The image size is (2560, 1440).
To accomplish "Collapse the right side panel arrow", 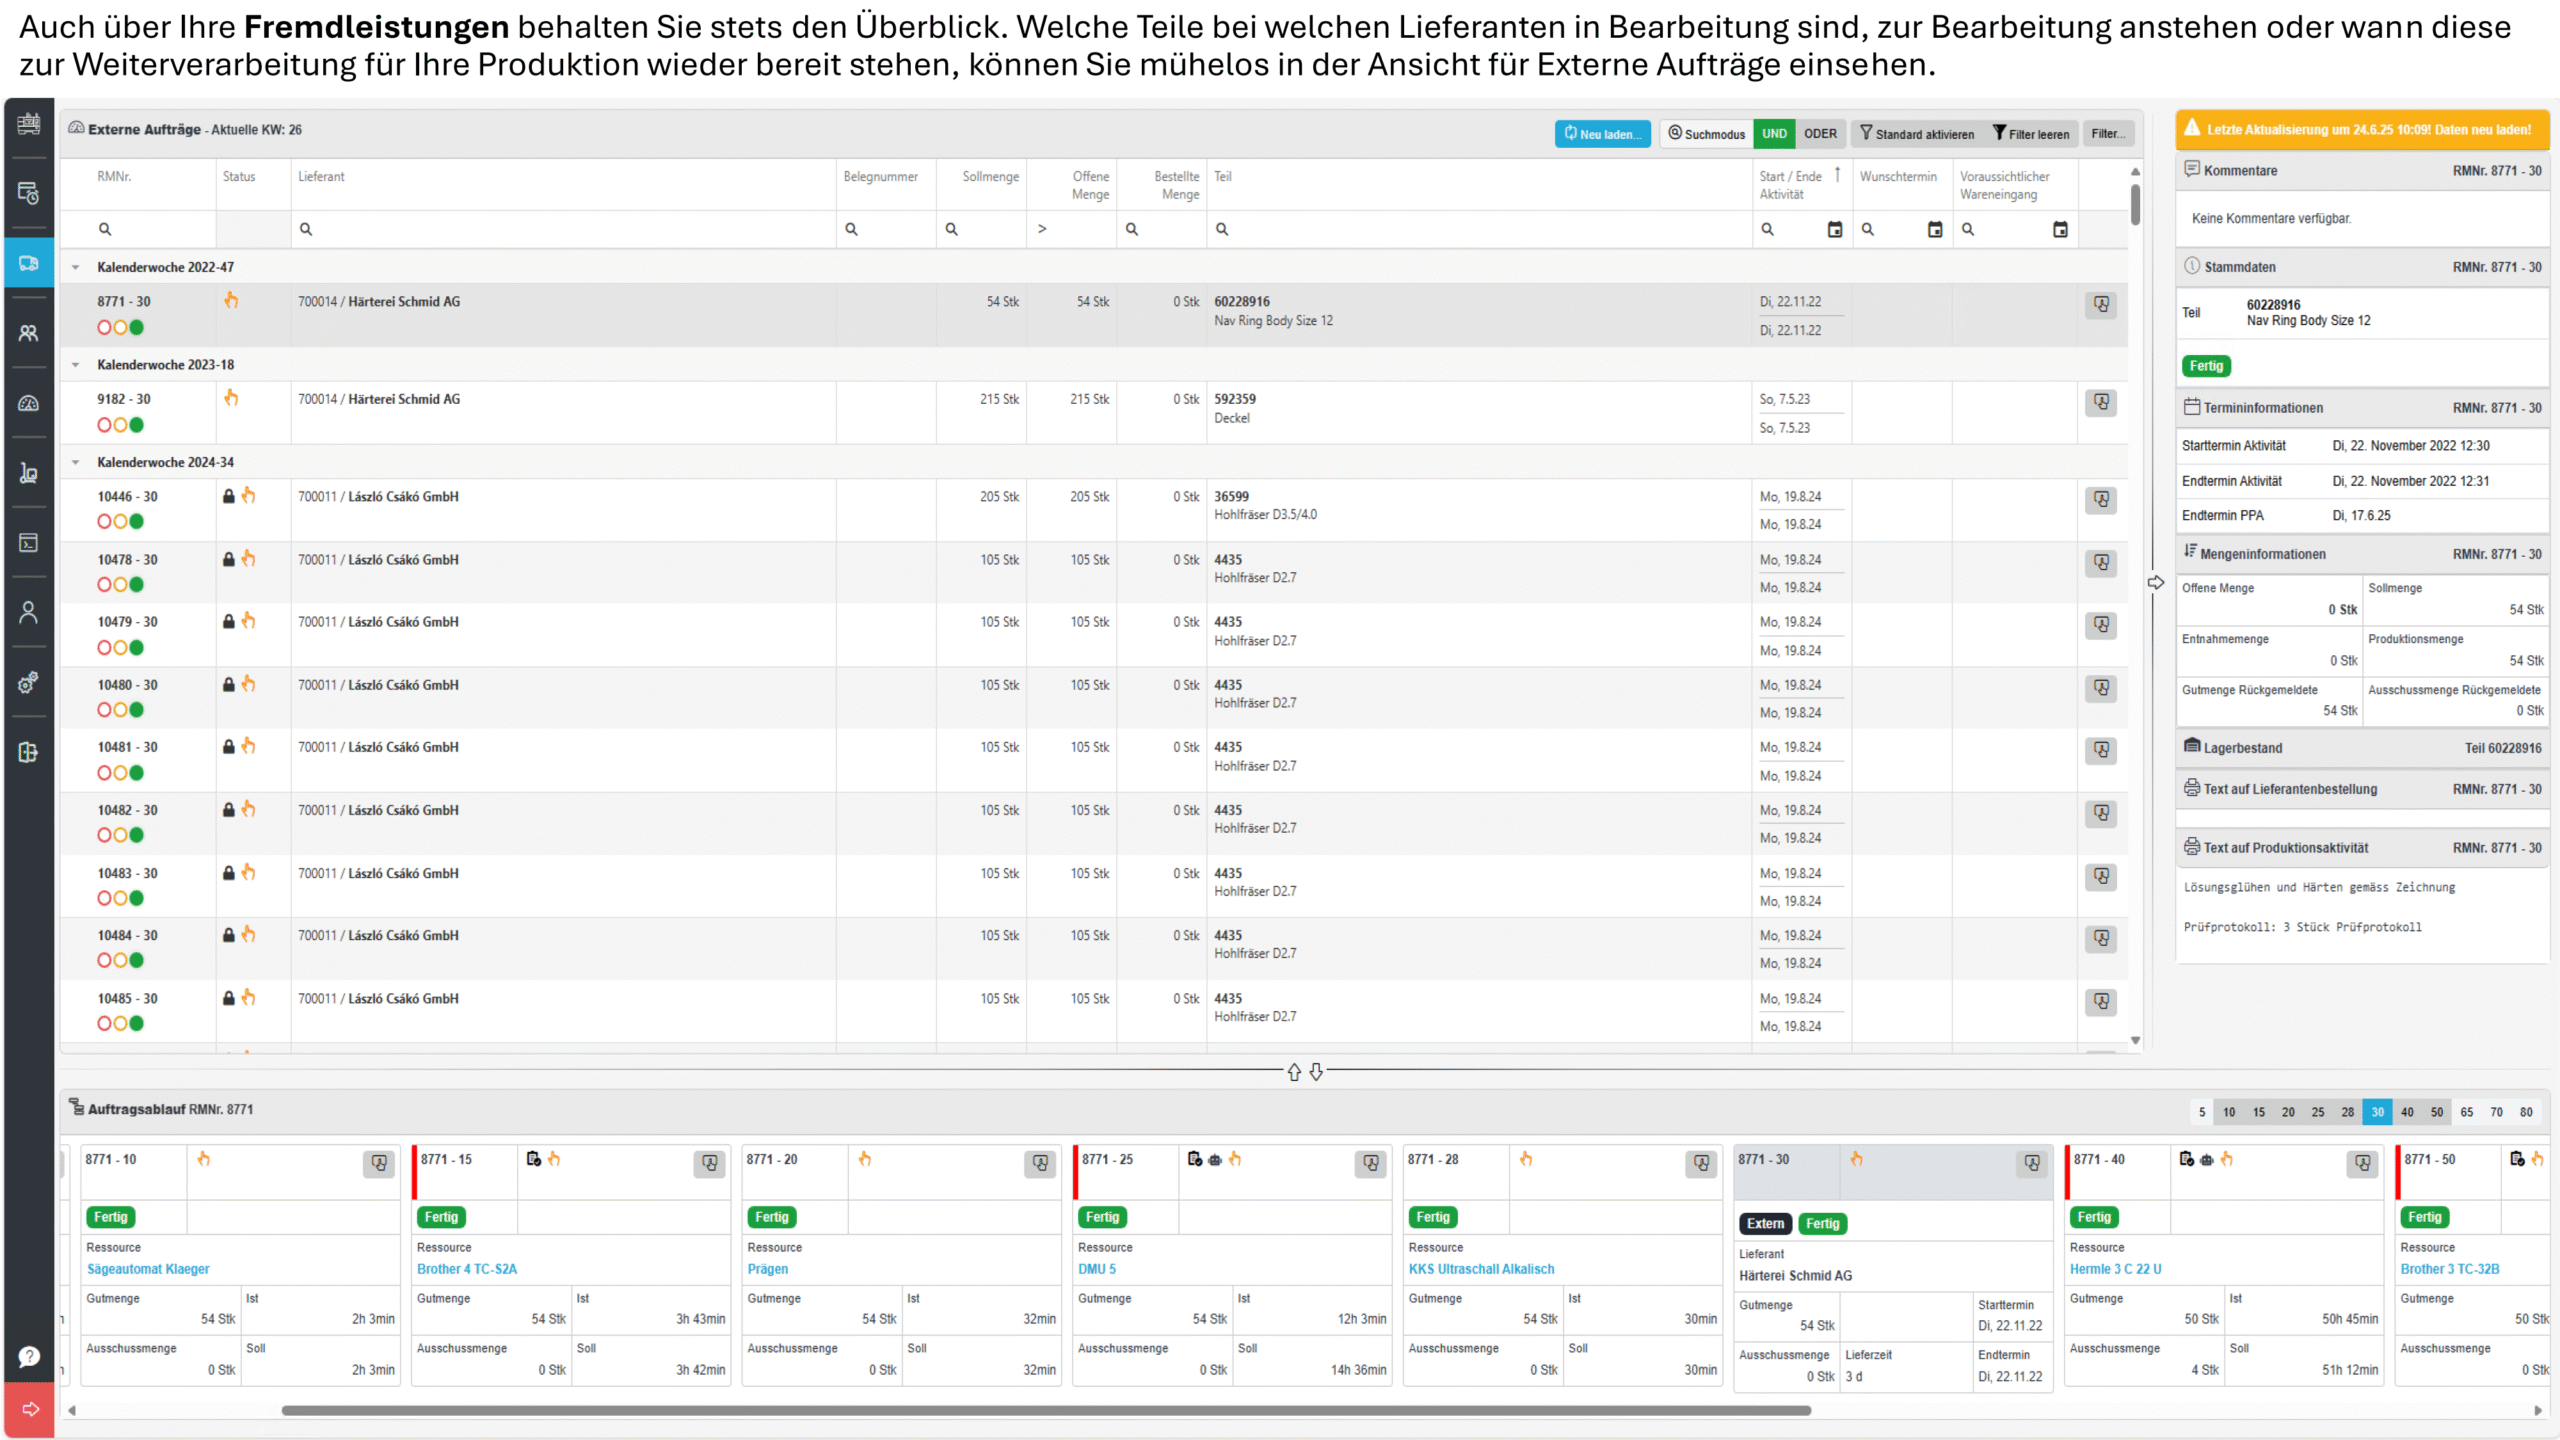I will [2156, 582].
